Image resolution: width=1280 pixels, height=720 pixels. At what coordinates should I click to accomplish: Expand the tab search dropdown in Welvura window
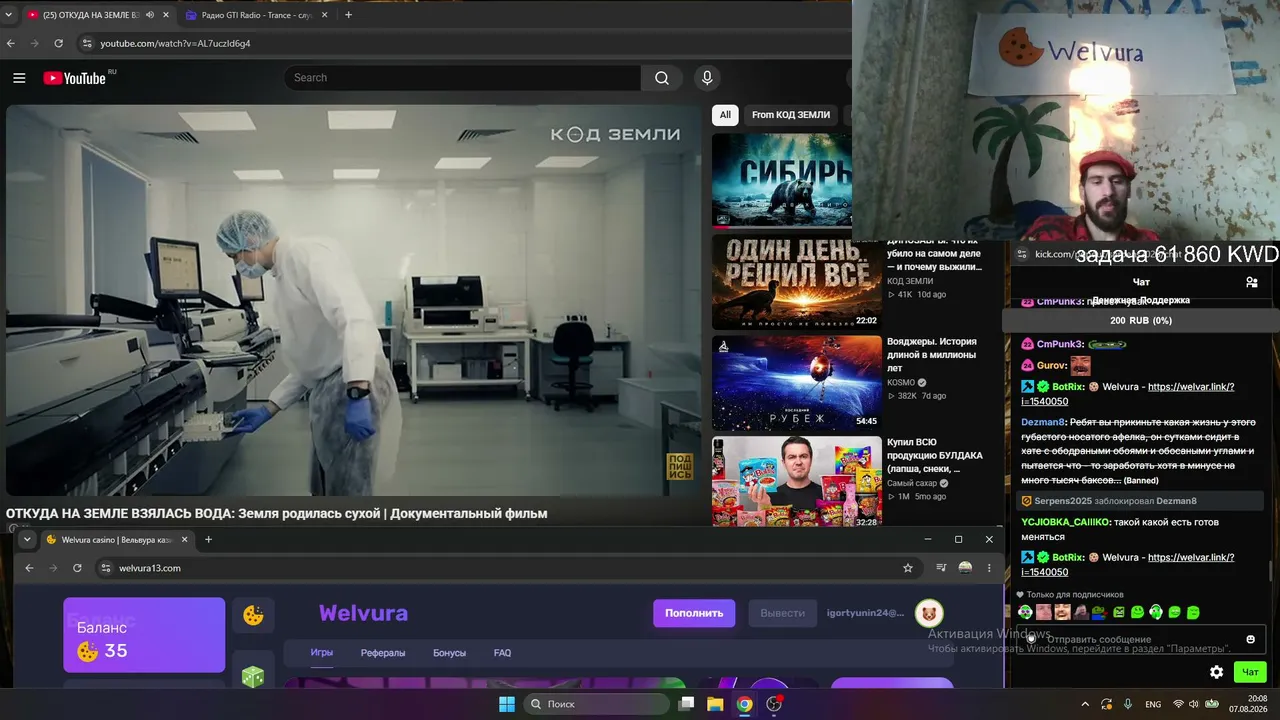[27, 540]
